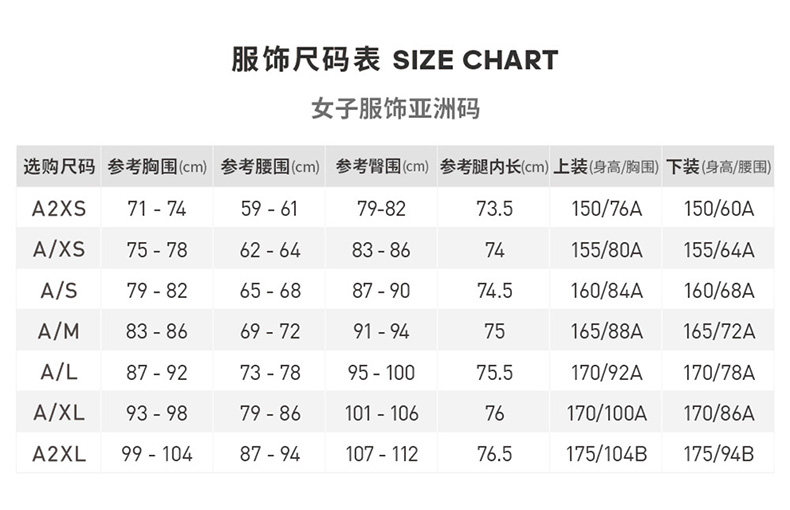Viewport: 790px width, 510px height.
Task: Click the 73 - 78 waist cell
Action: click(x=270, y=372)
